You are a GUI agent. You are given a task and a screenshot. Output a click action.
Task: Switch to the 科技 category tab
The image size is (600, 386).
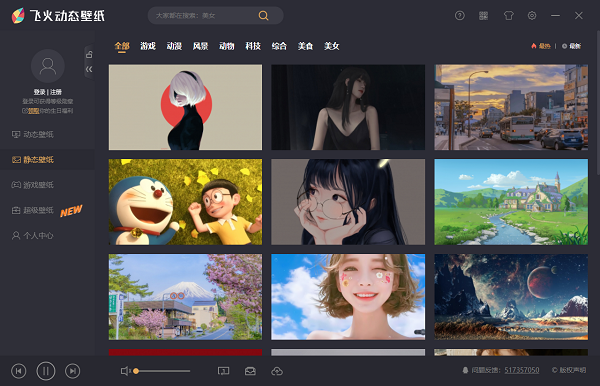pos(253,46)
